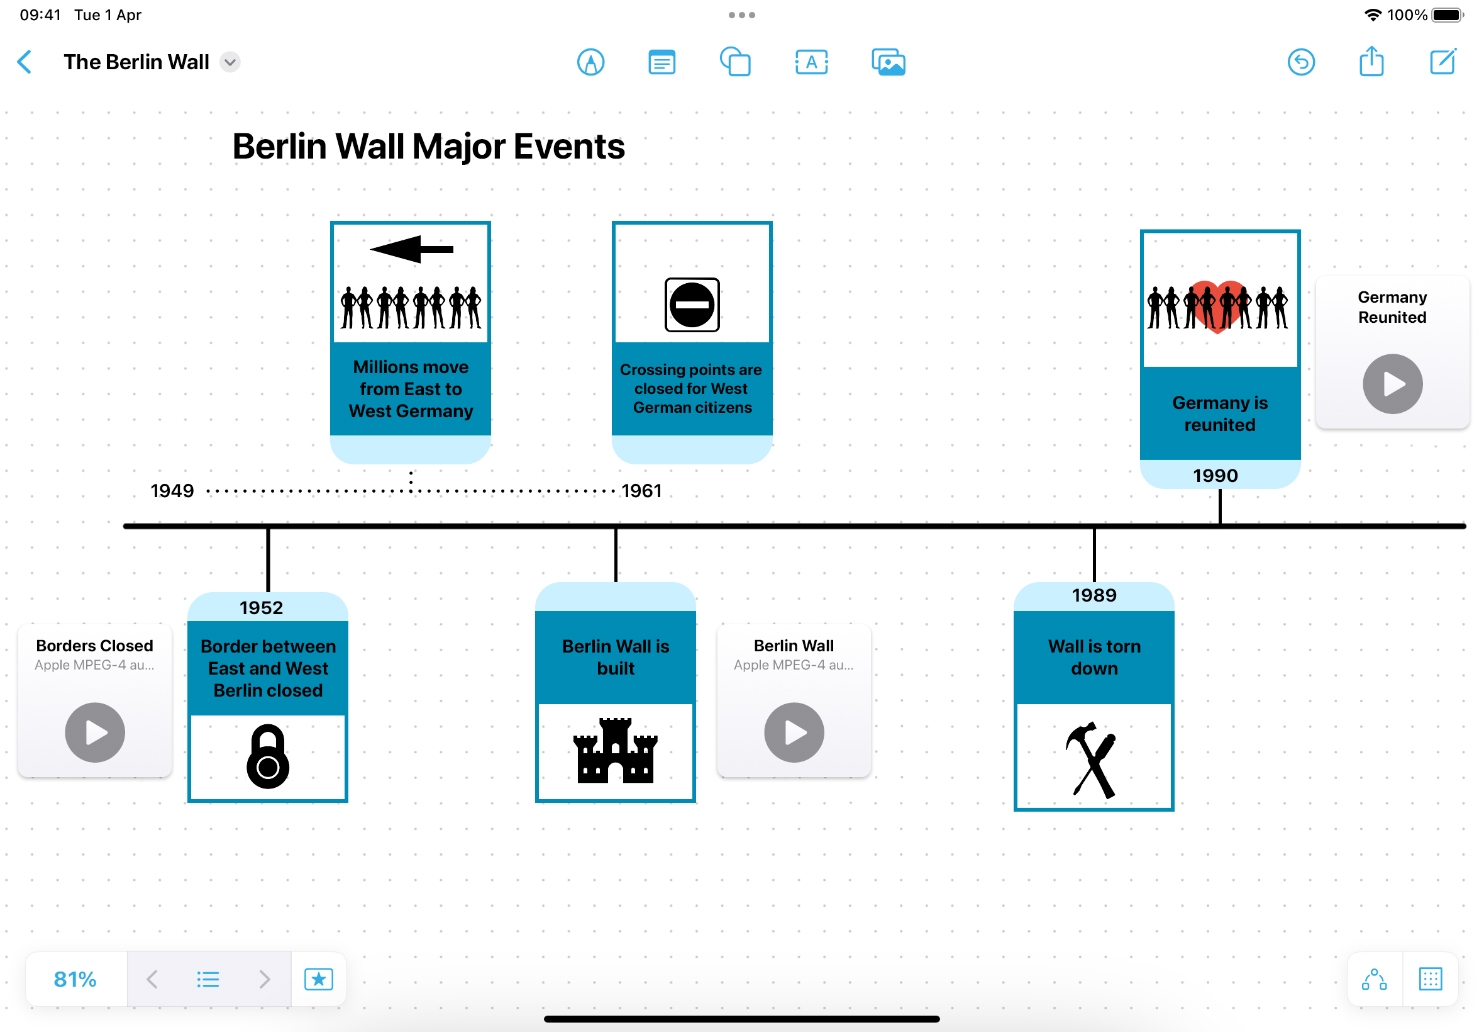Open the 81% zoom level menu
This screenshot has width=1484, height=1032.
coord(75,979)
